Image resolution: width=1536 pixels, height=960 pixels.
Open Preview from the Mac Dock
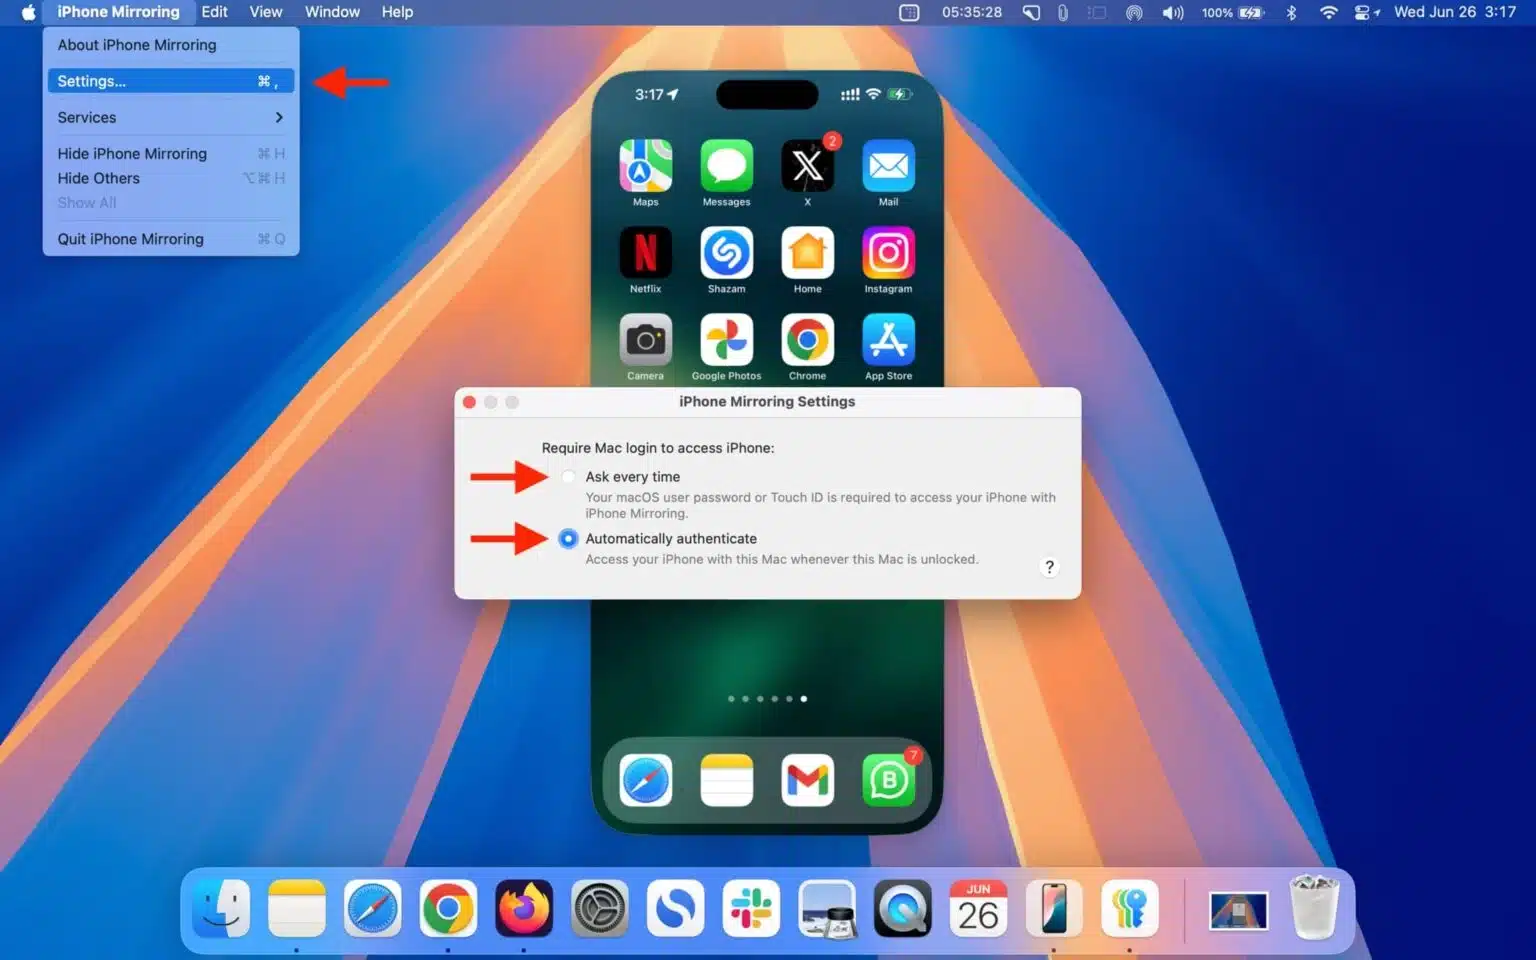point(827,908)
